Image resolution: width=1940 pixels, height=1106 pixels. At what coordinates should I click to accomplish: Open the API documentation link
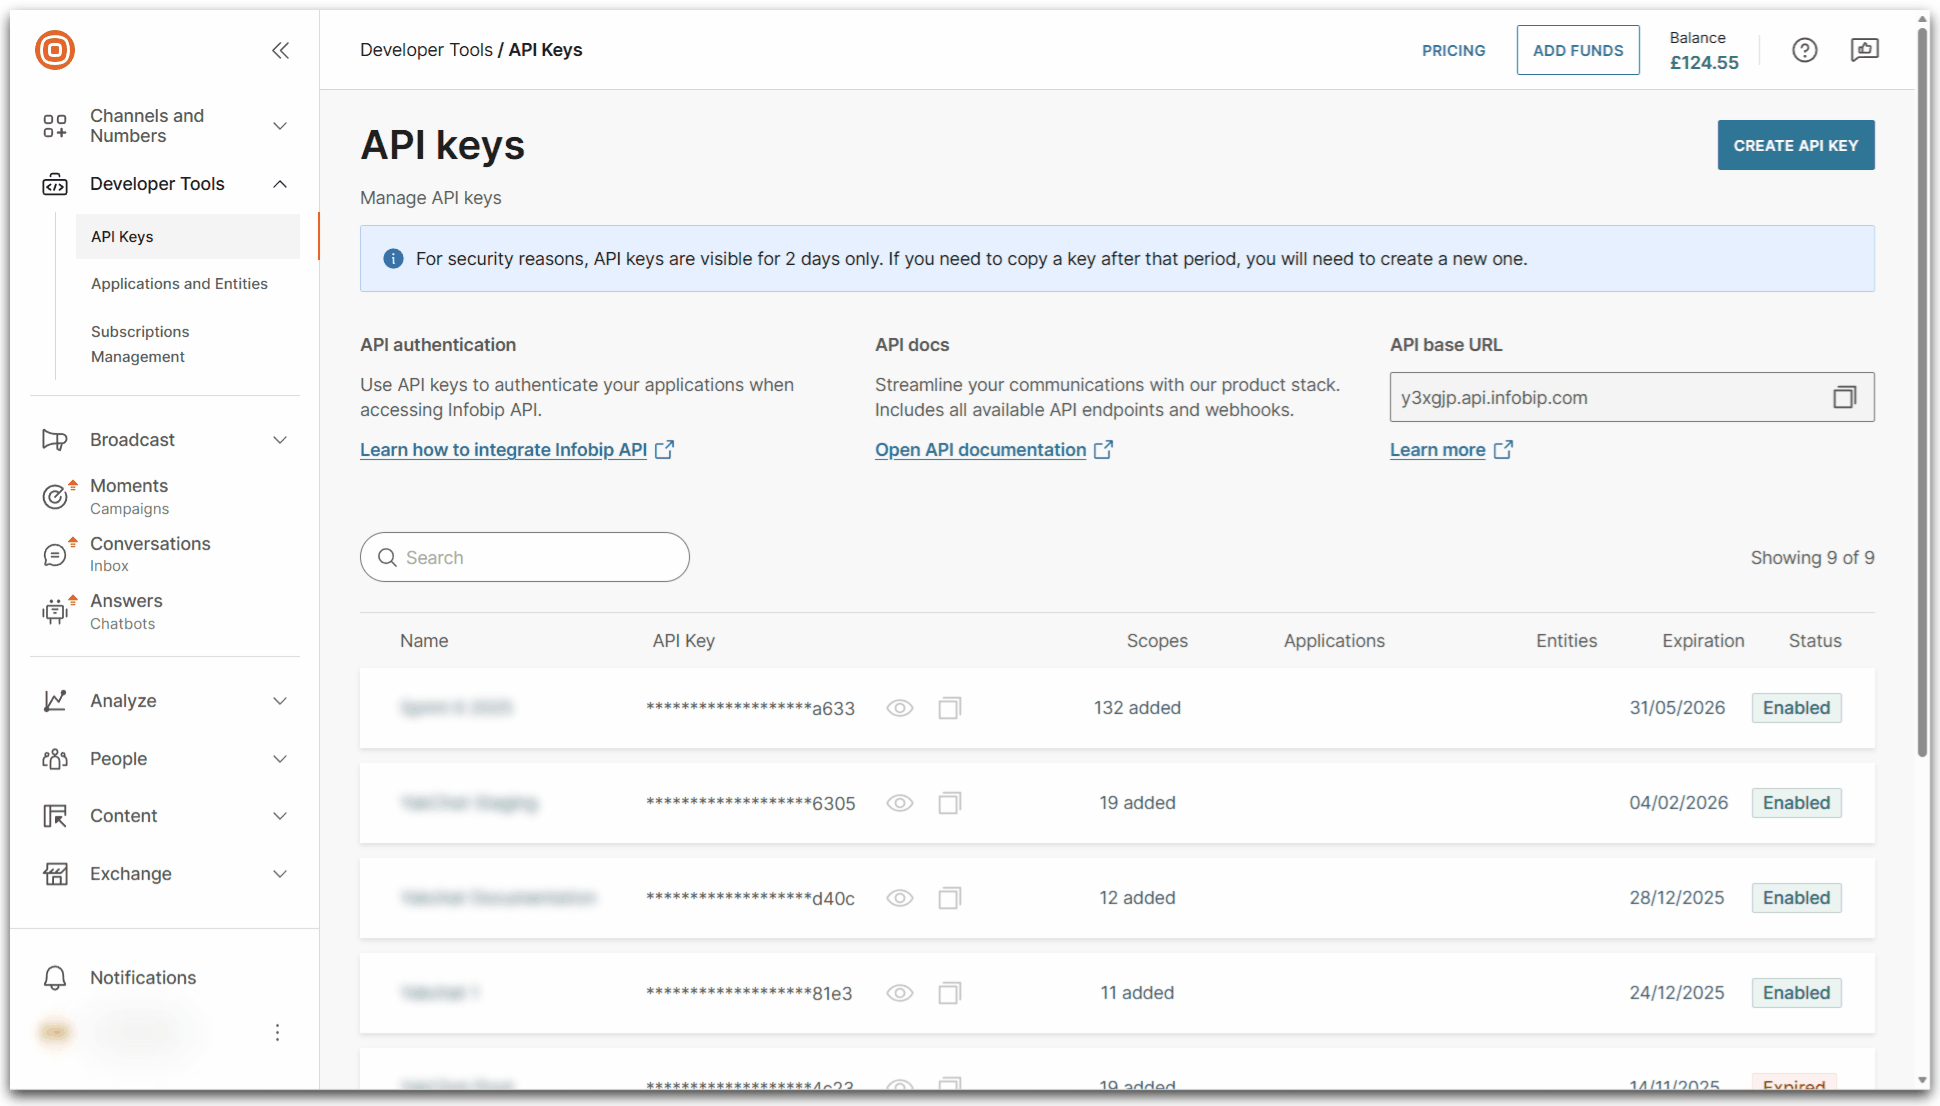point(980,449)
